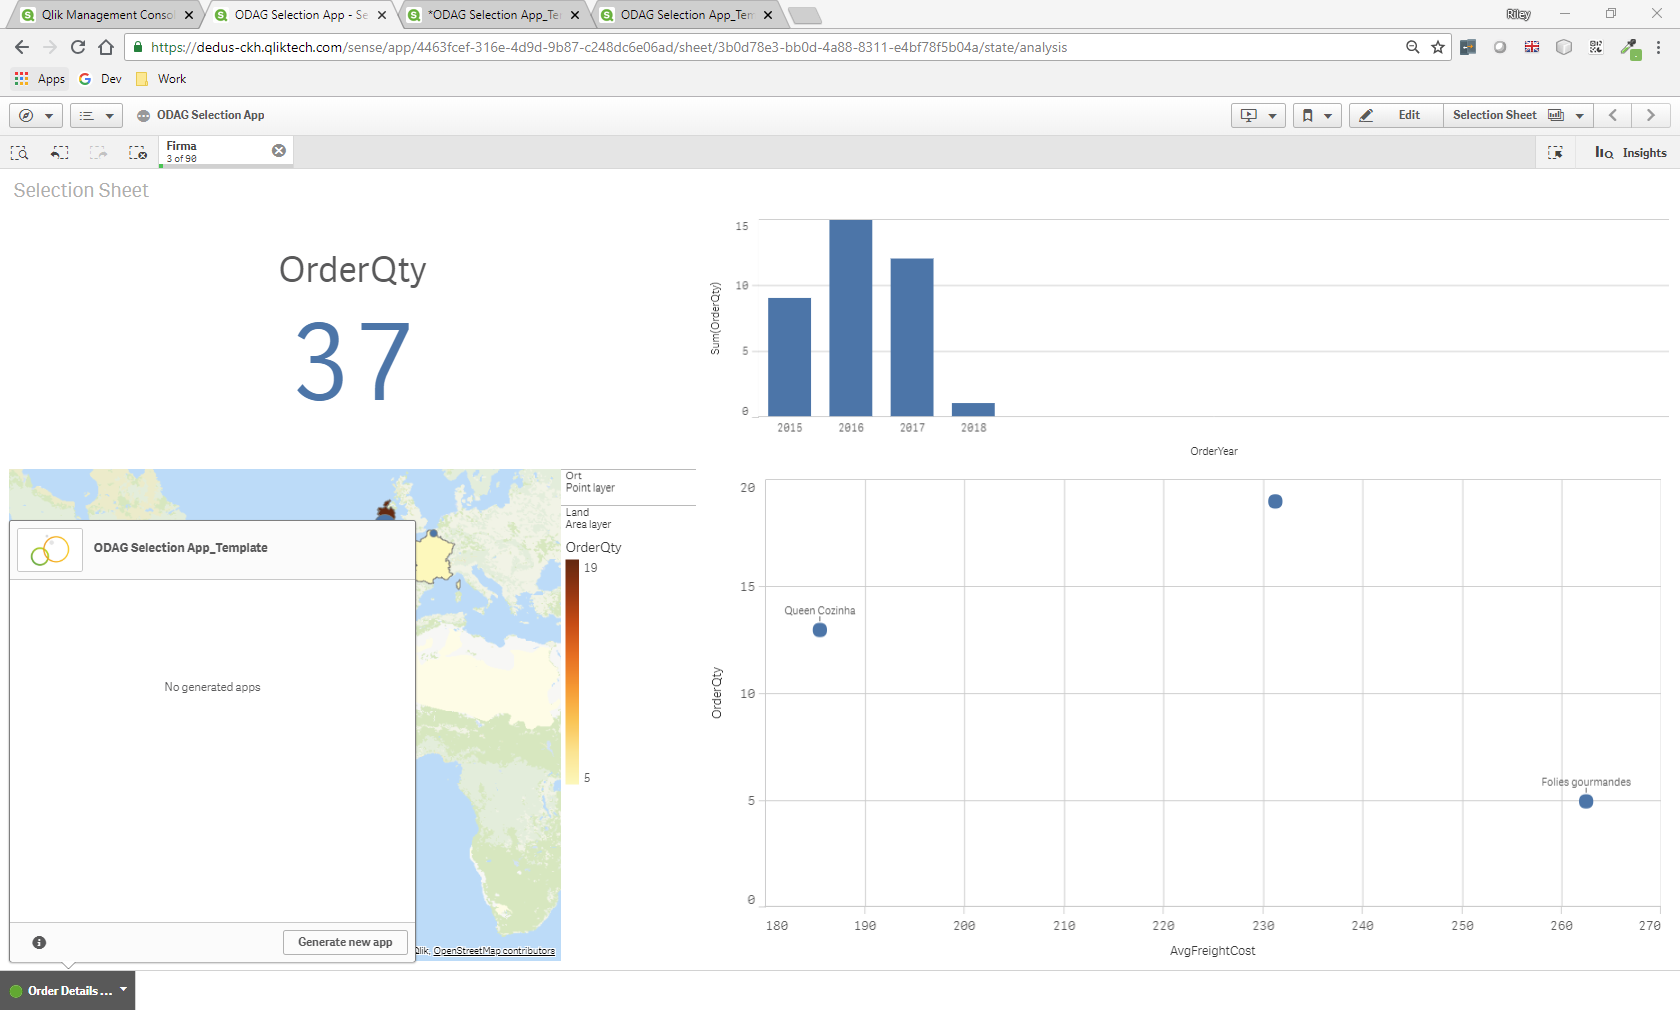Viewport: 1680px width, 1010px height.
Task: Open the selections tool icon
Action: coord(1555,153)
